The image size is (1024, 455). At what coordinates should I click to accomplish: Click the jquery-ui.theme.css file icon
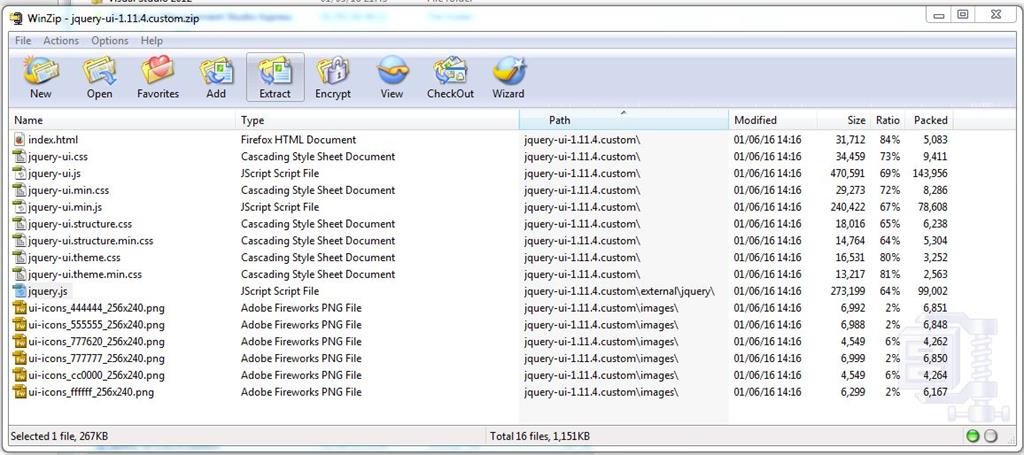coord(19,257)
